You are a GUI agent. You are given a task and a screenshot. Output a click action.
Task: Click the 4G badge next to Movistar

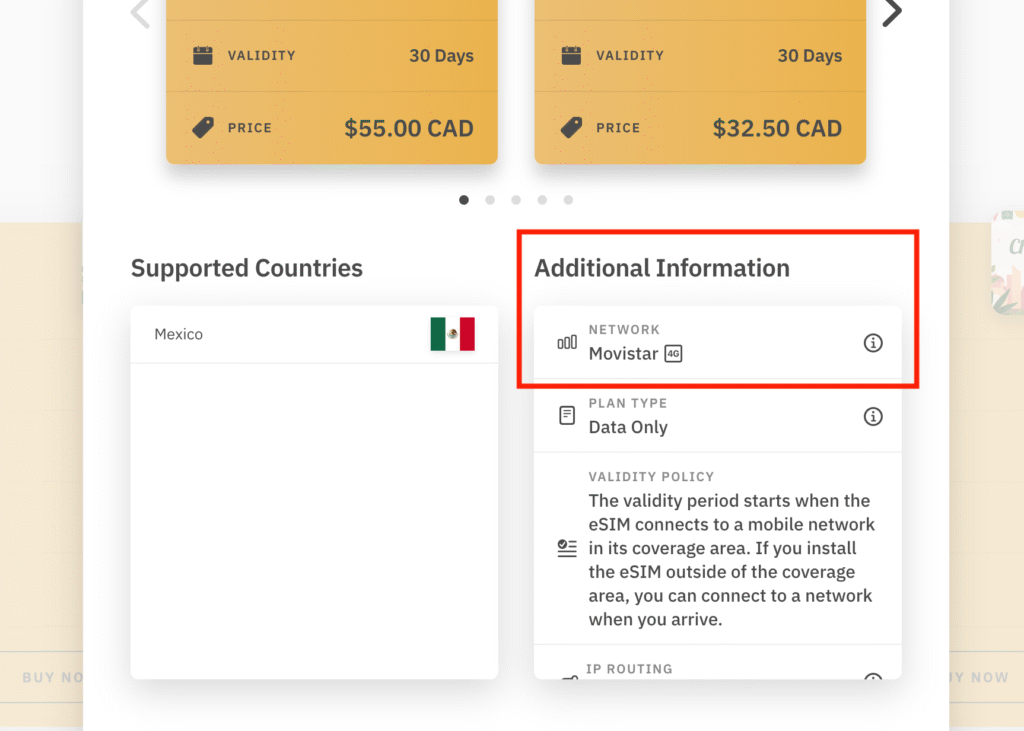tap(673, 353)
